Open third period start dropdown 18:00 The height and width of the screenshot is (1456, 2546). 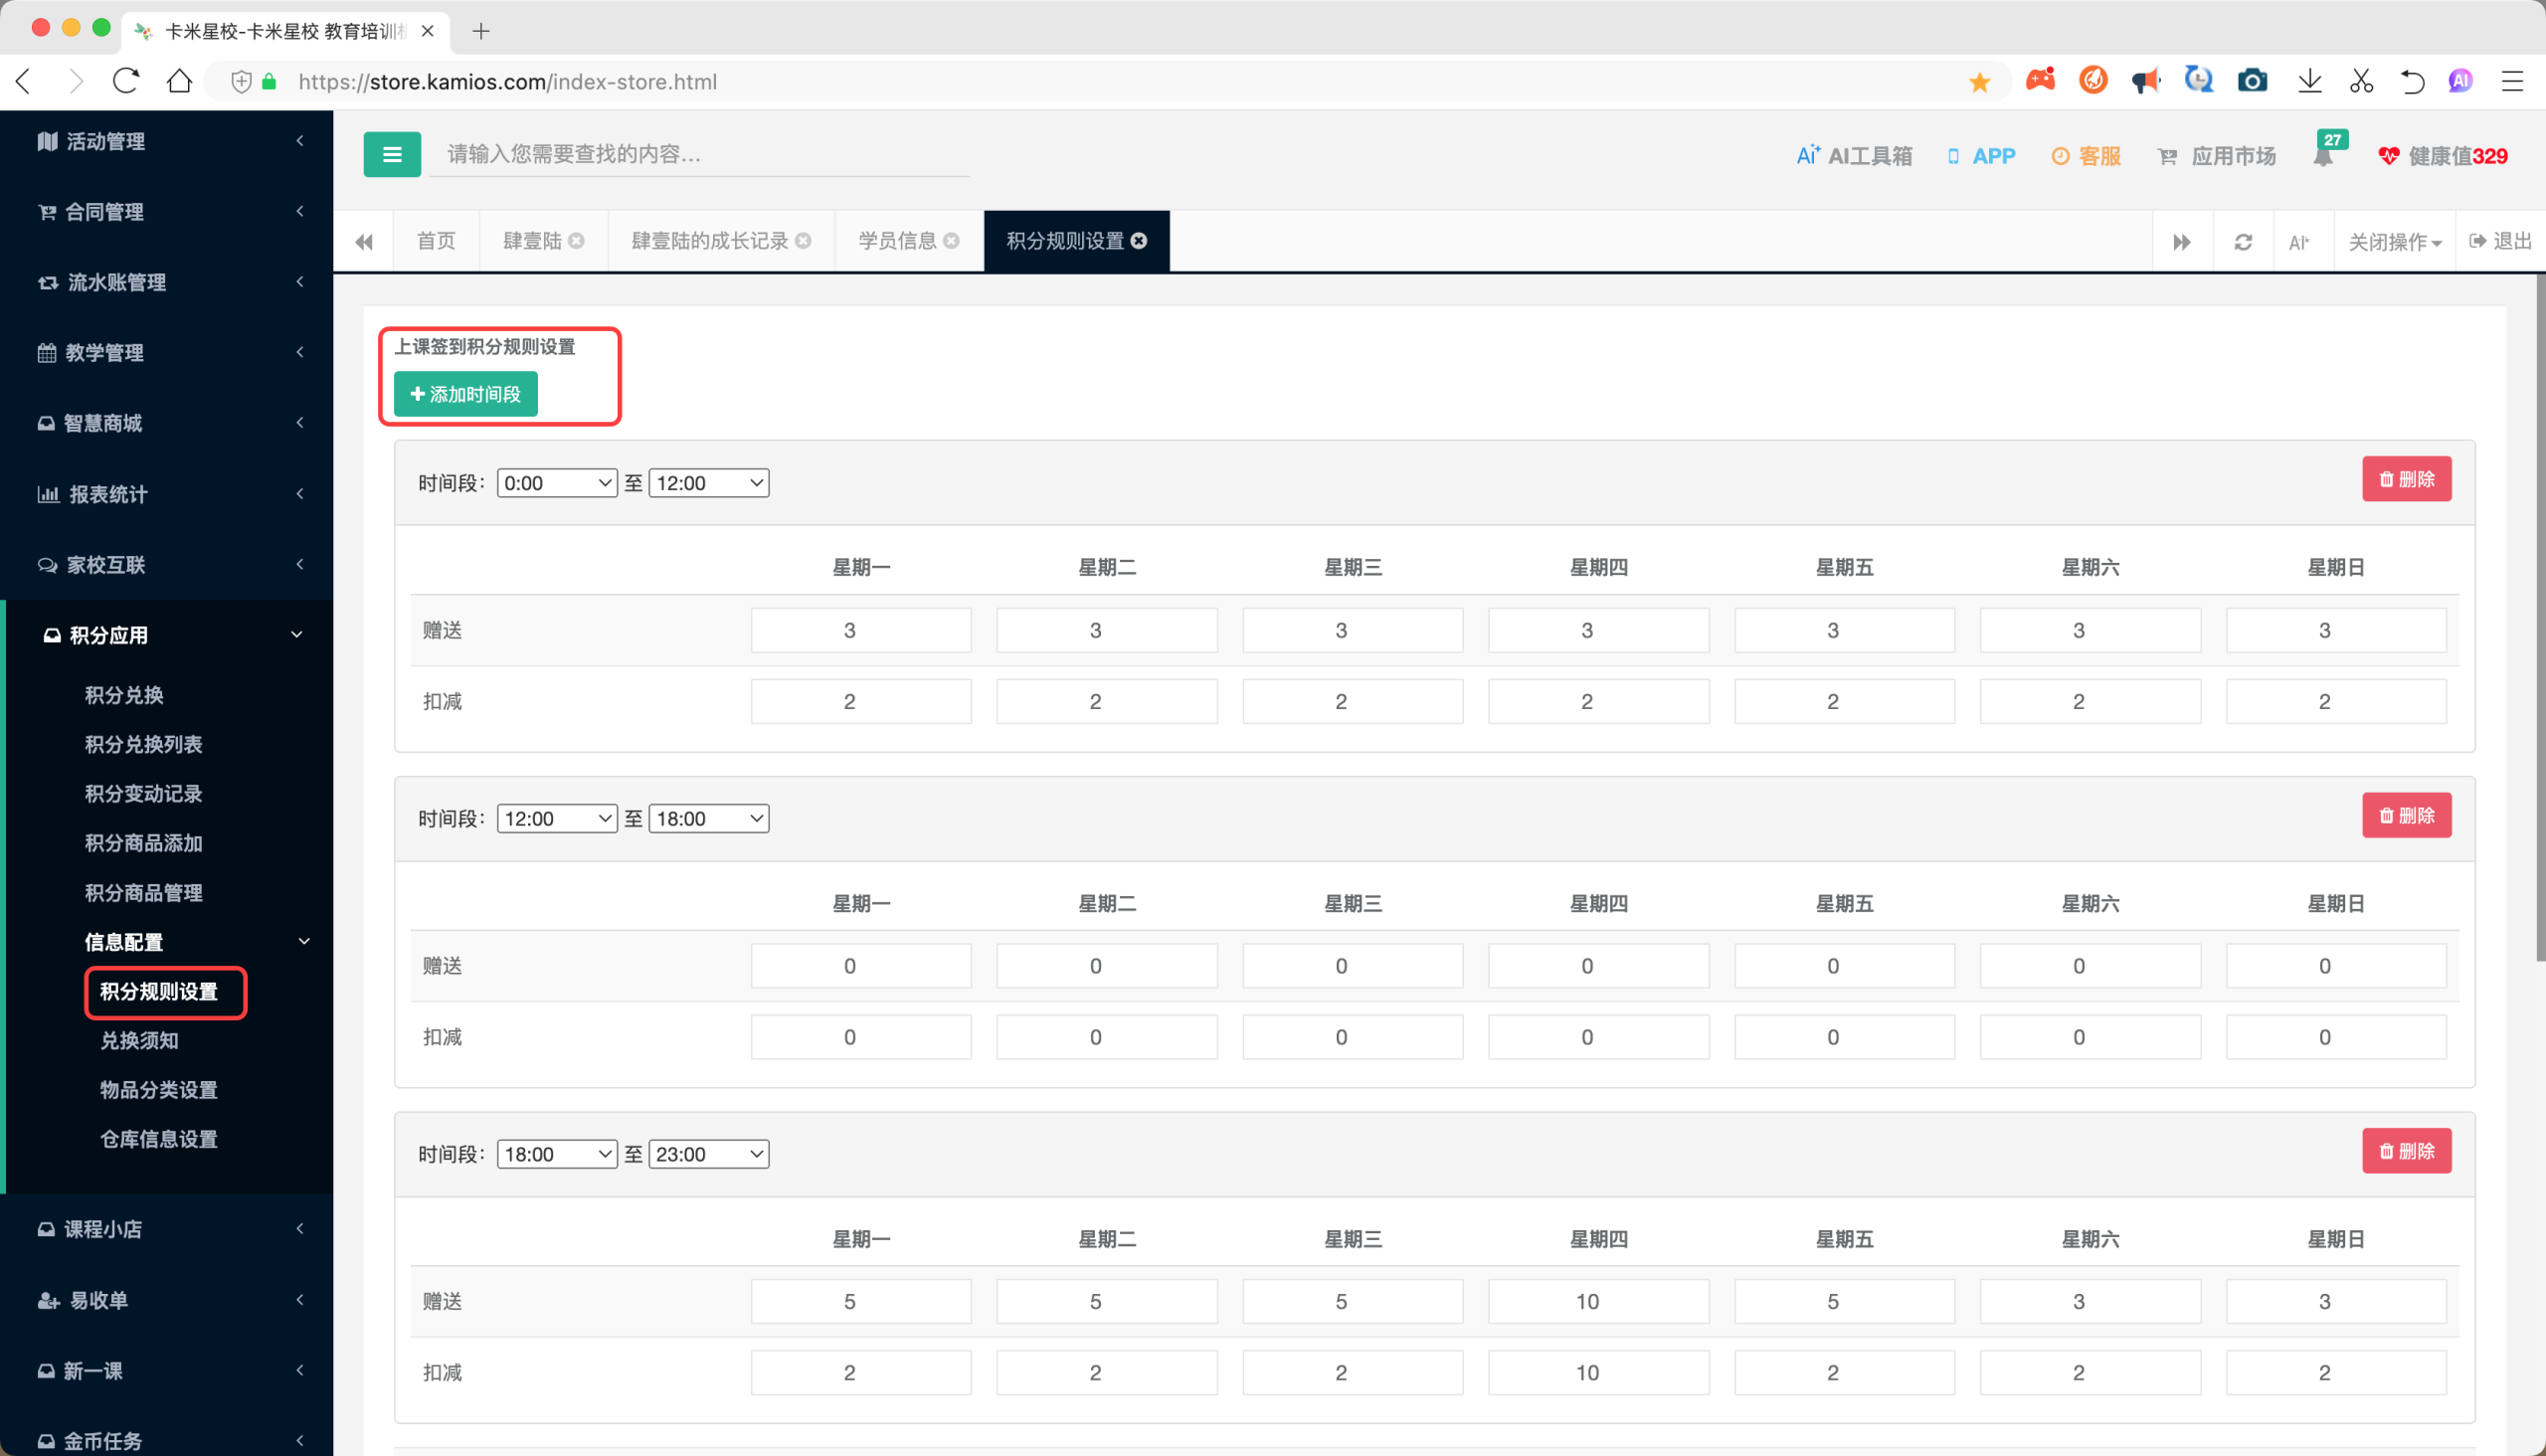[557, 1154]
